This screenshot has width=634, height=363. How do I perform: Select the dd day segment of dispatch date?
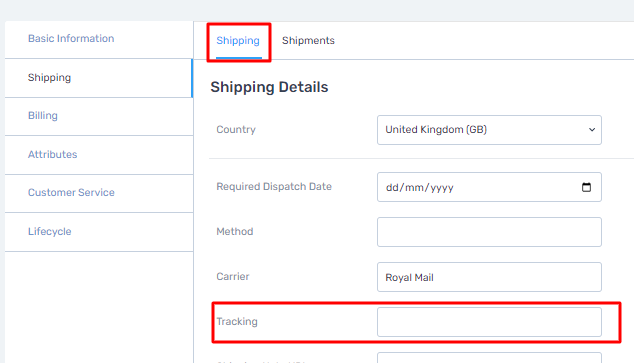click(392, 188)
